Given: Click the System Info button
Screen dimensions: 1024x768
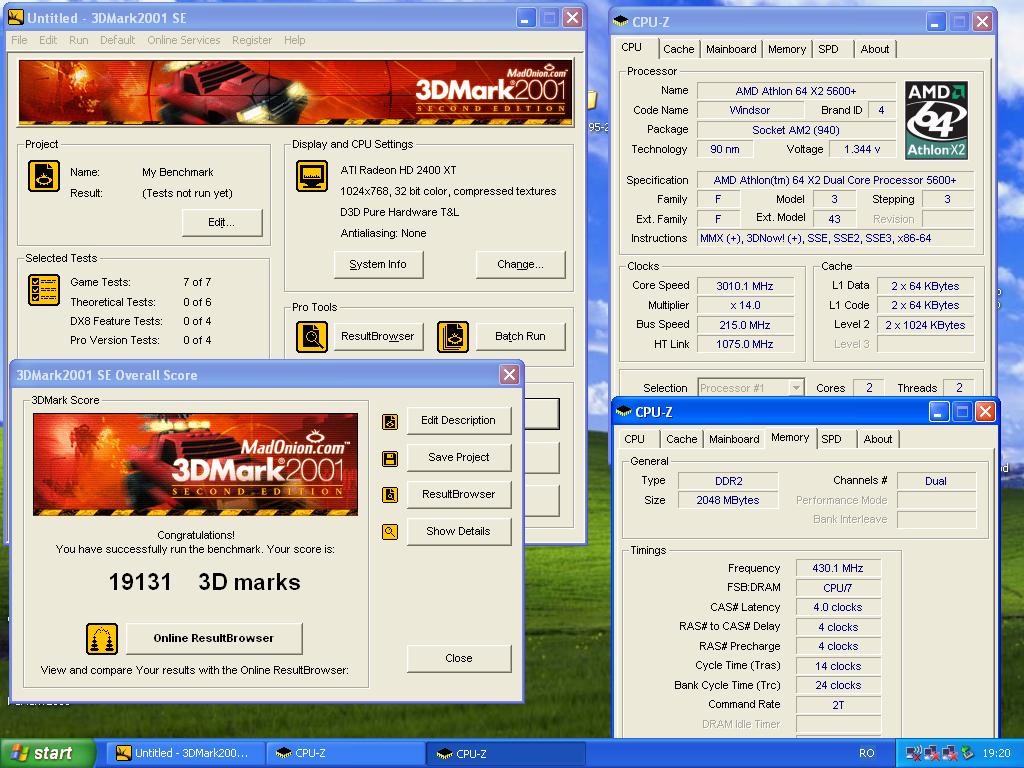Looking at the screenshot, I should pyautogui.click(x=378, y=264).
